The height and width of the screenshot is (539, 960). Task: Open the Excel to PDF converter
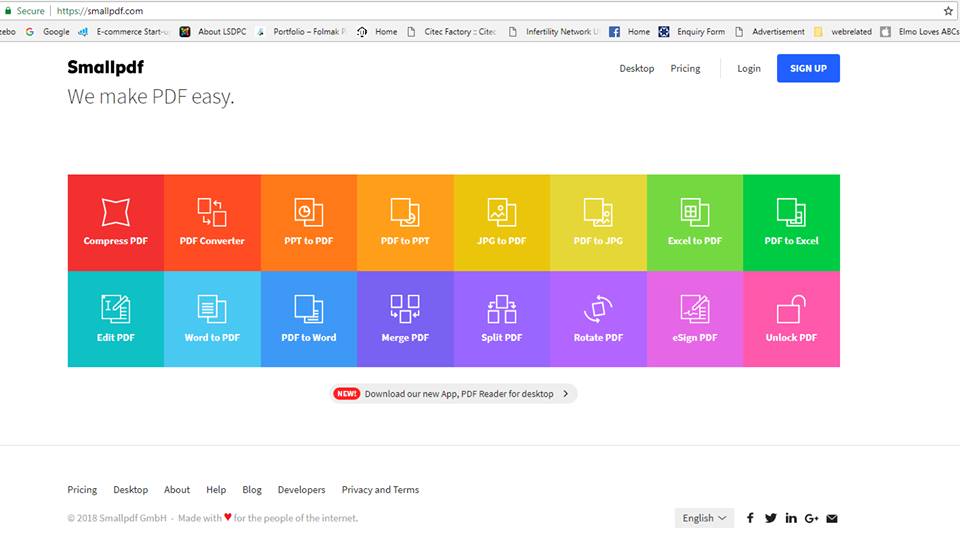click(694, 222)
